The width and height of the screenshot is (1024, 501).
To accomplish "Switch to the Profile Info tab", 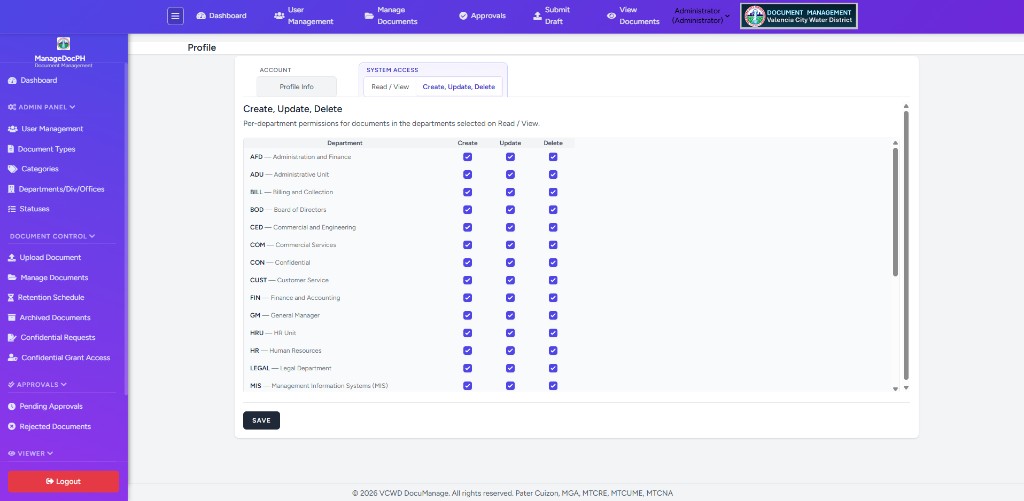I will click(x=296, y=87).
